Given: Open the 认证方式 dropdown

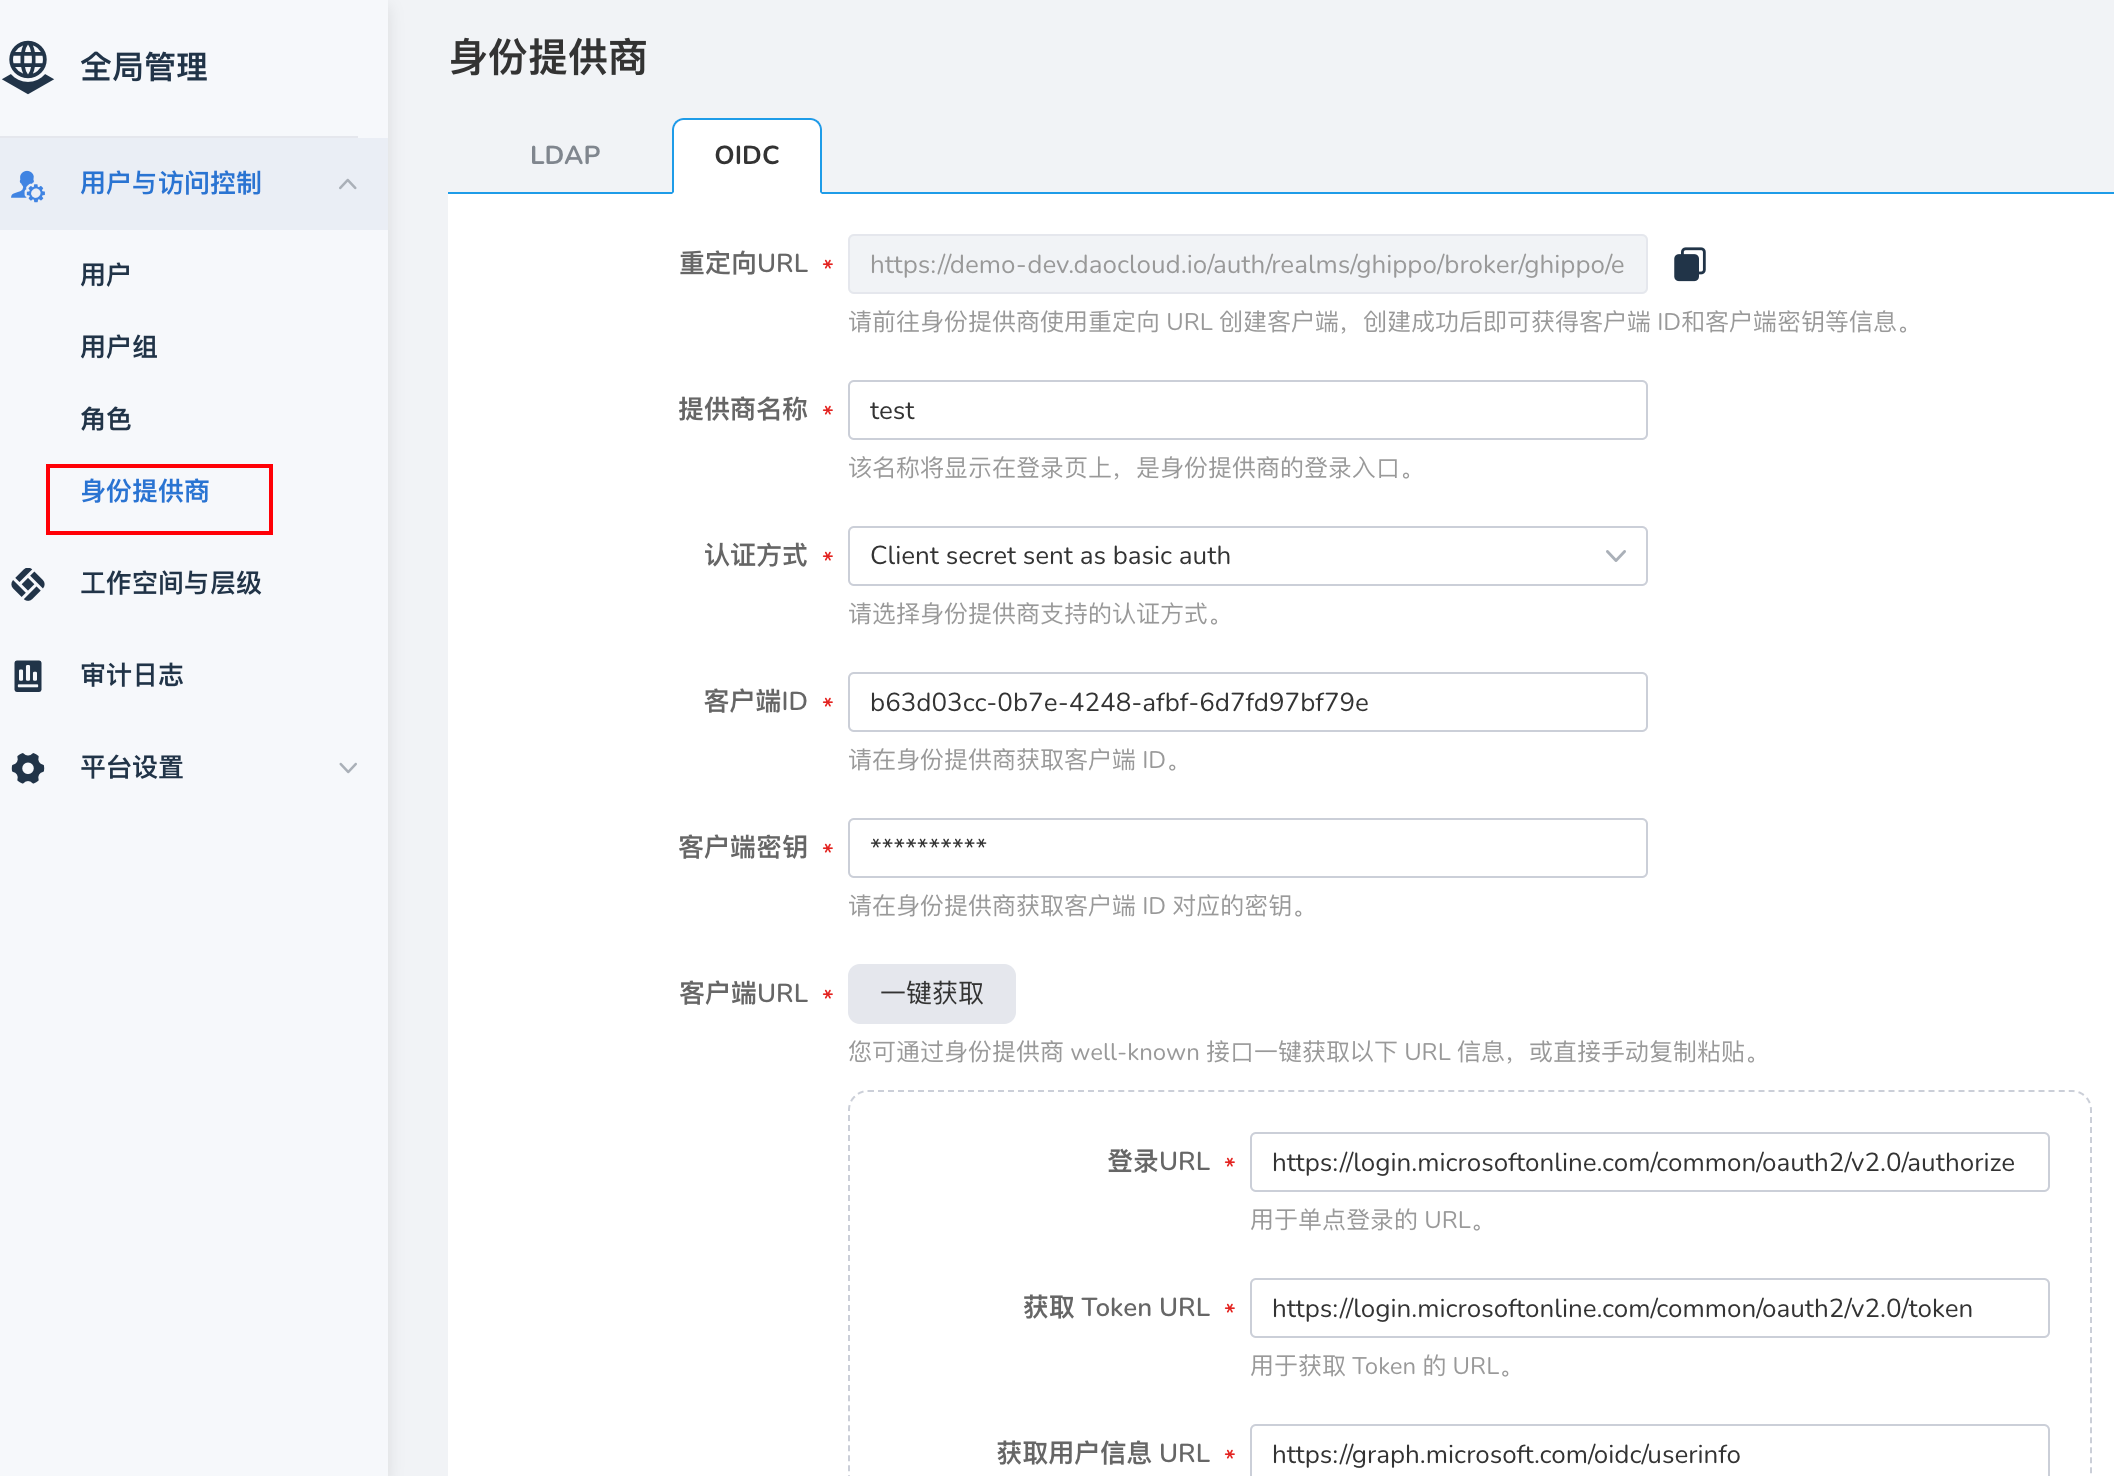Looking at the screenshot, I should click(x=1247, y=556).
